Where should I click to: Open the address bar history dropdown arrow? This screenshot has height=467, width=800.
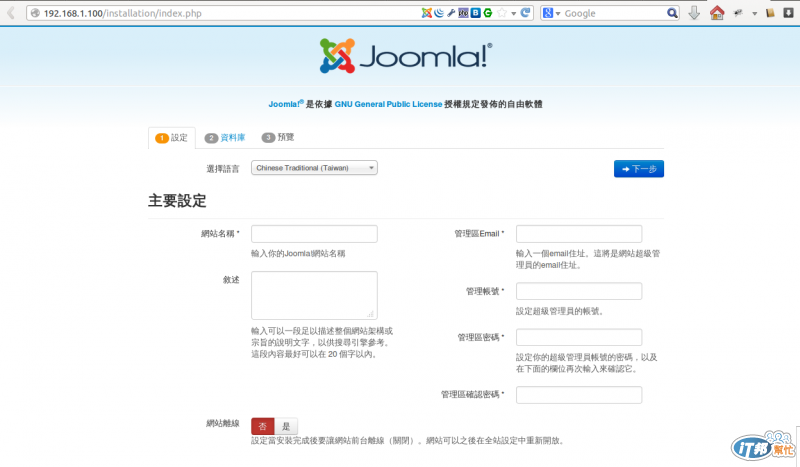point(514,14)
